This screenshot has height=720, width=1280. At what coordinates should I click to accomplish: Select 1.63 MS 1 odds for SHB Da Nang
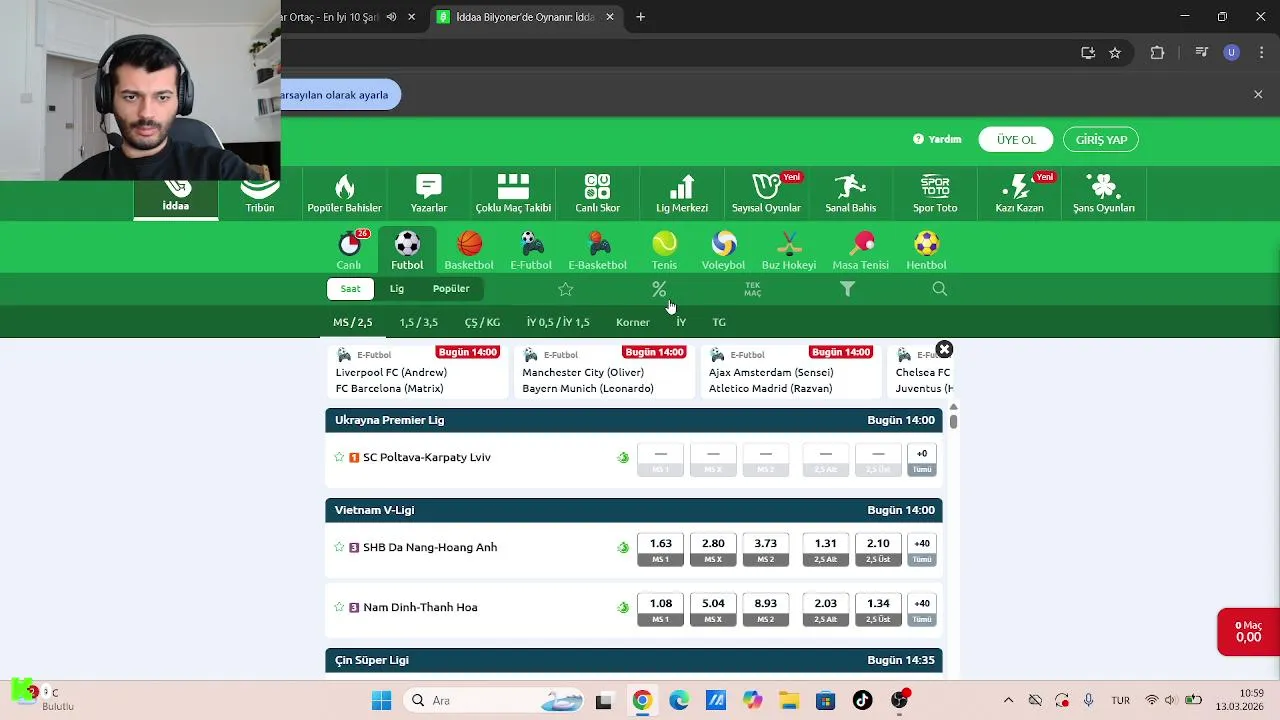661,549
